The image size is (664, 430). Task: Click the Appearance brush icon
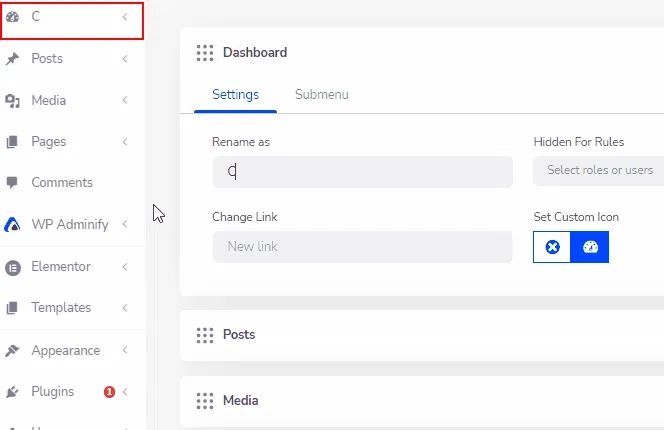click(12, 350)
